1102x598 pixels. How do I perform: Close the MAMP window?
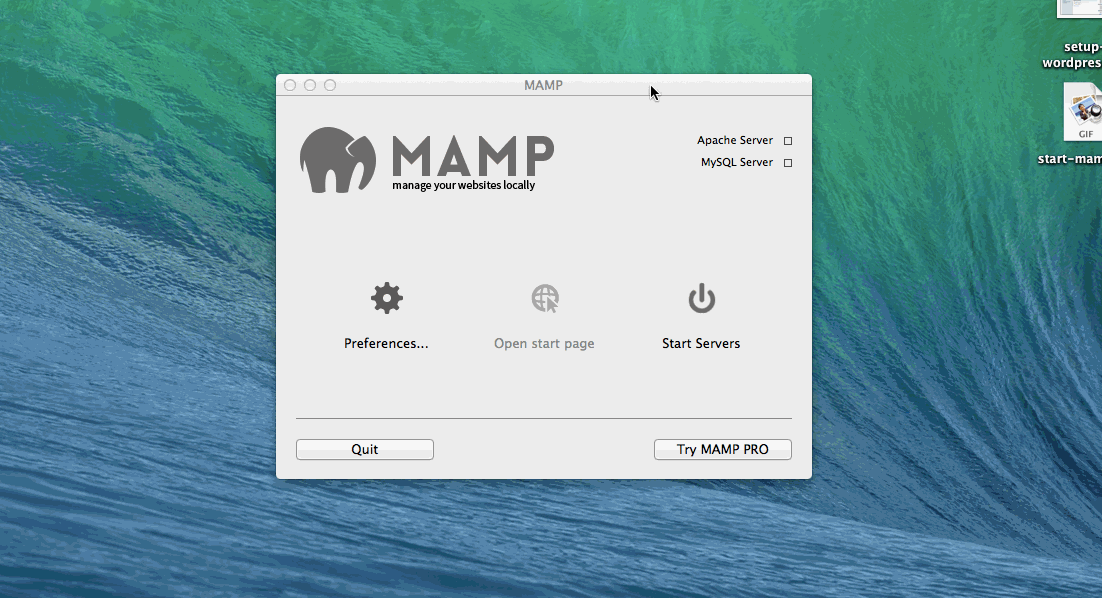[x=290, y=85]
